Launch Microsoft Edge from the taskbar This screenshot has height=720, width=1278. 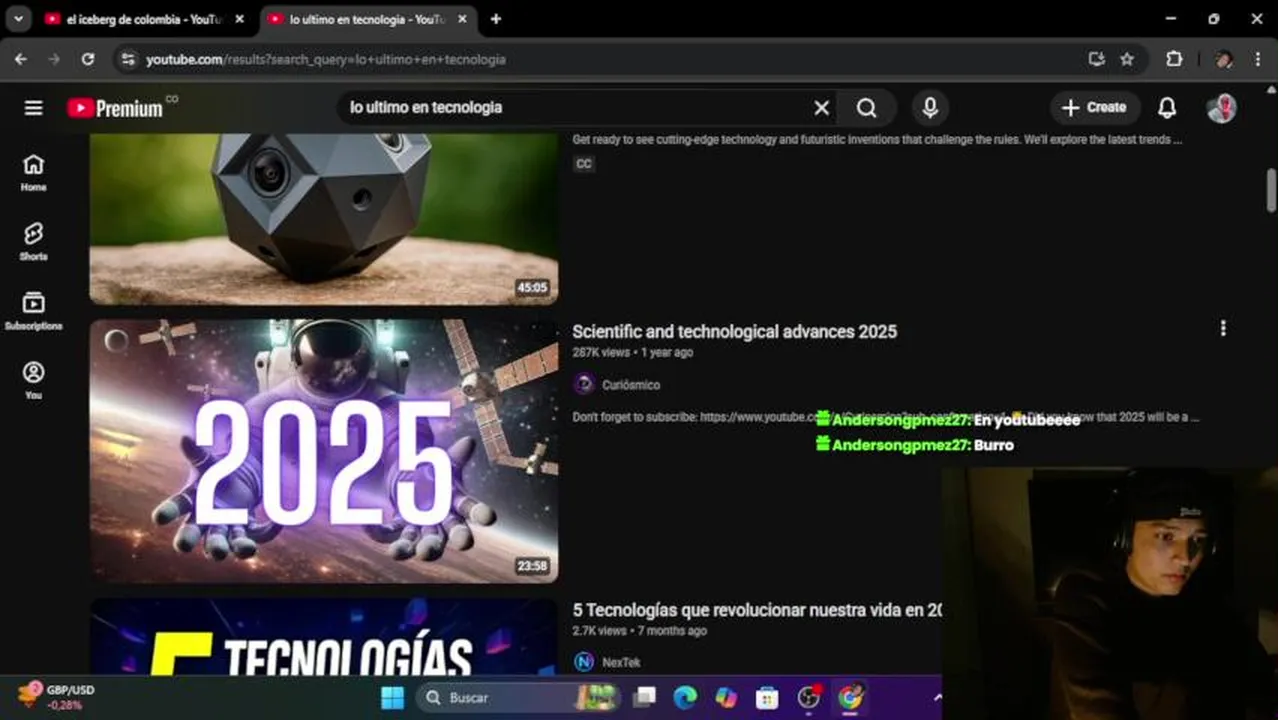tap(685, 697)
